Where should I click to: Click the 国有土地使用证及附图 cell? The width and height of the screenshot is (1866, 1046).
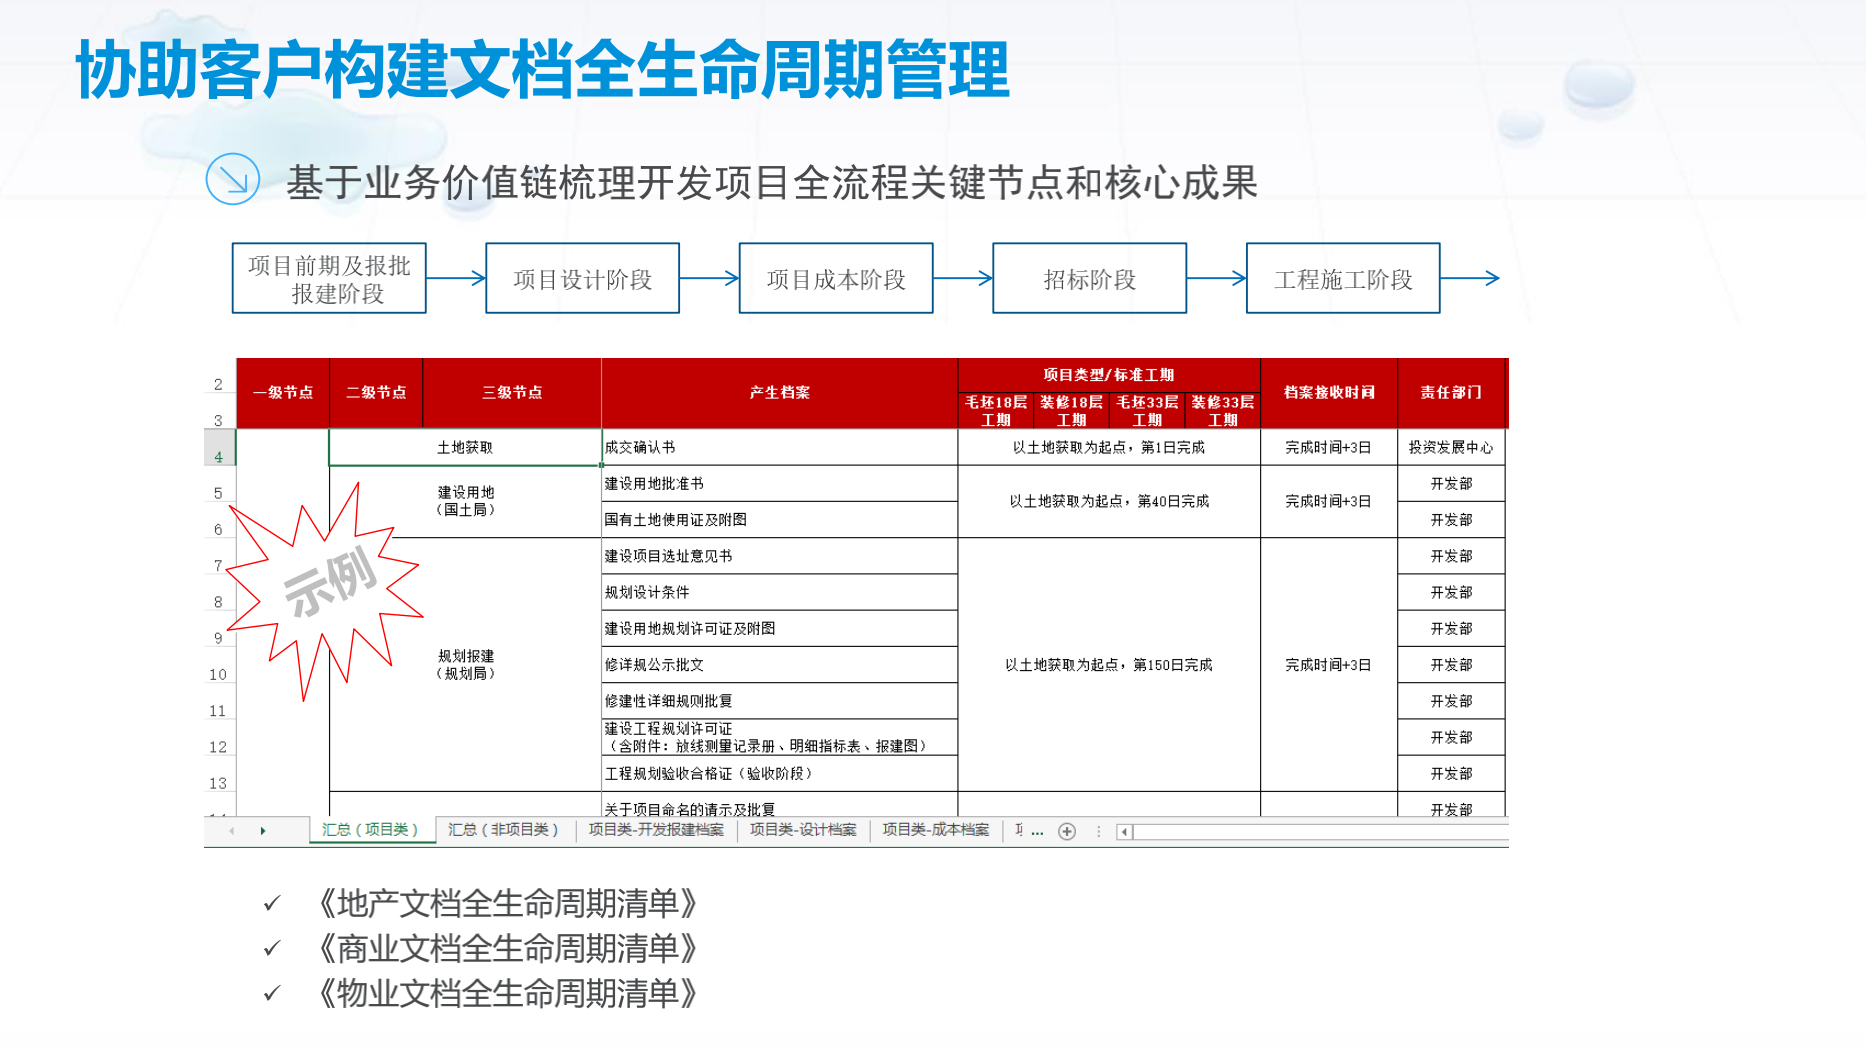[780, 520]
